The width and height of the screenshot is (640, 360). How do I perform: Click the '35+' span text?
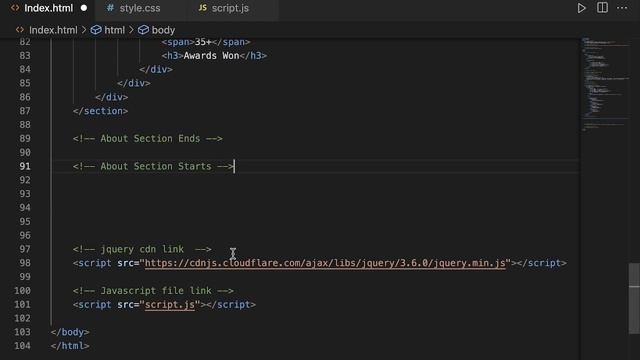pyautogui.click(x=203, y=42)
